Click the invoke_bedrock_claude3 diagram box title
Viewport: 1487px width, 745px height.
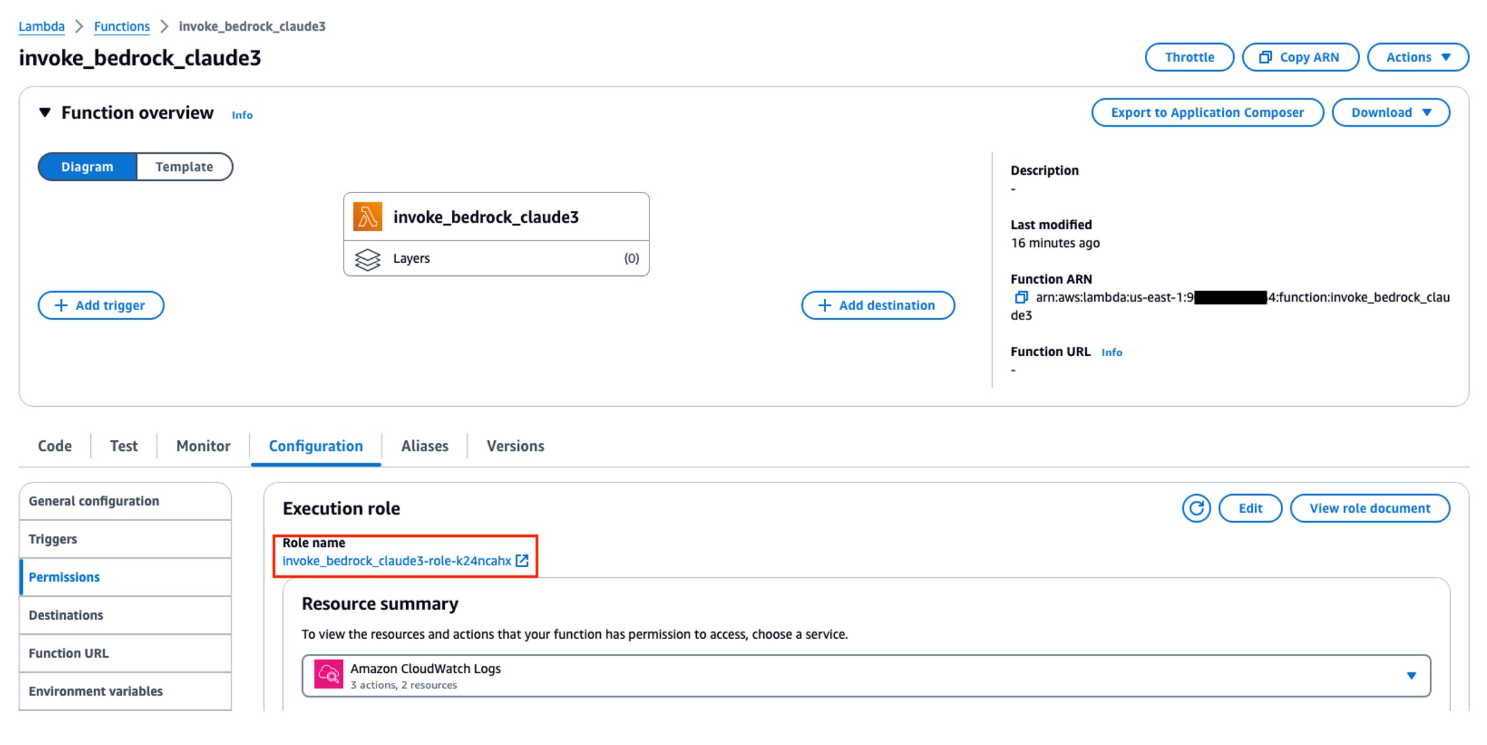point(486,217)
